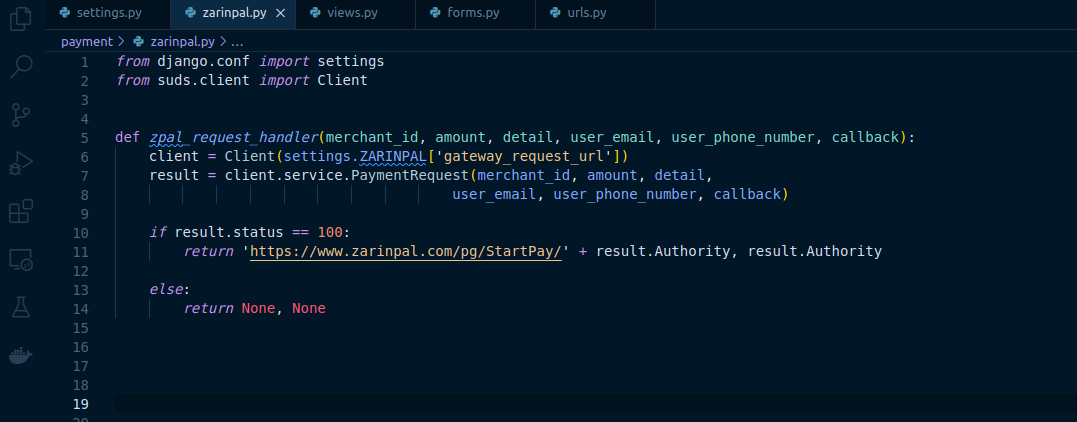Click the word Client on line 2
The width and height of the screenshot is (1077, 422).
pos(343,80)
